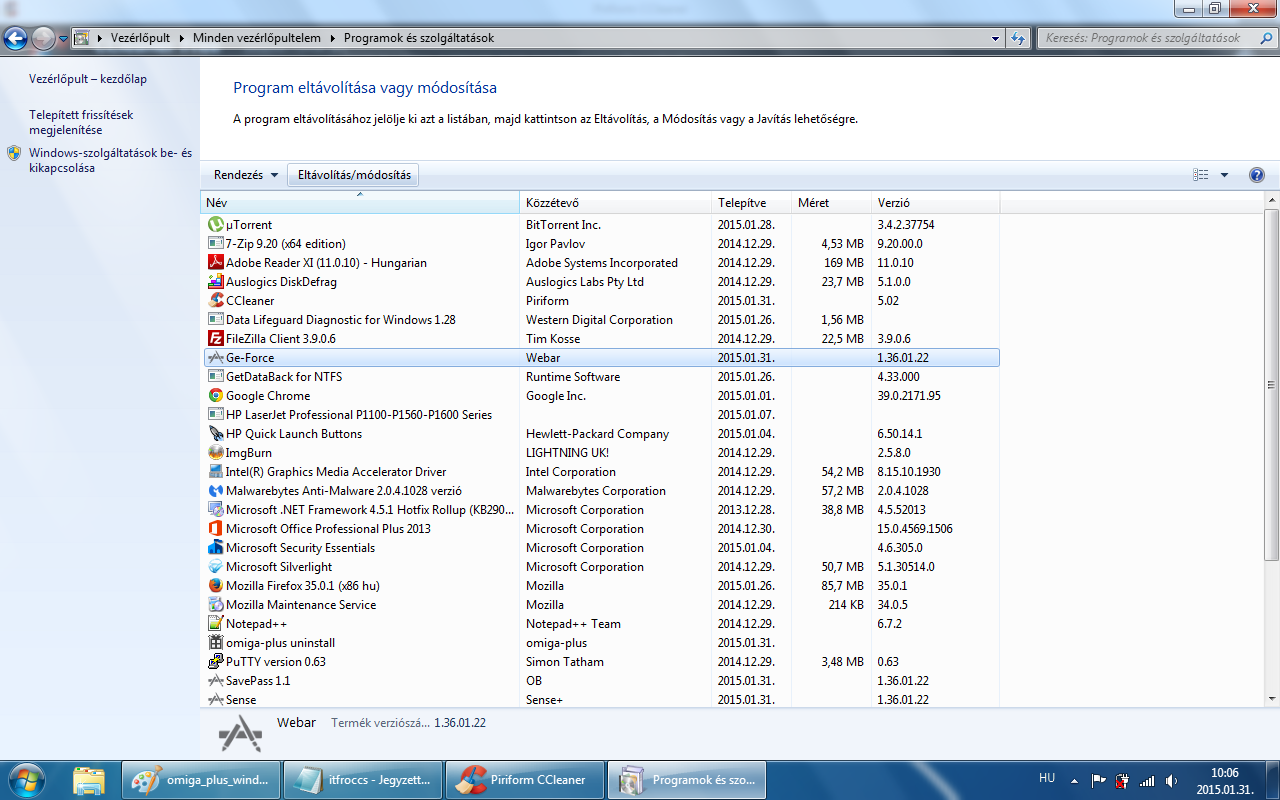The width and height of the screenshot is (1280, 800).
Task: Open Windows-szolgáltatások be- és kikapcsolása link
Action: tap(110, 160)
